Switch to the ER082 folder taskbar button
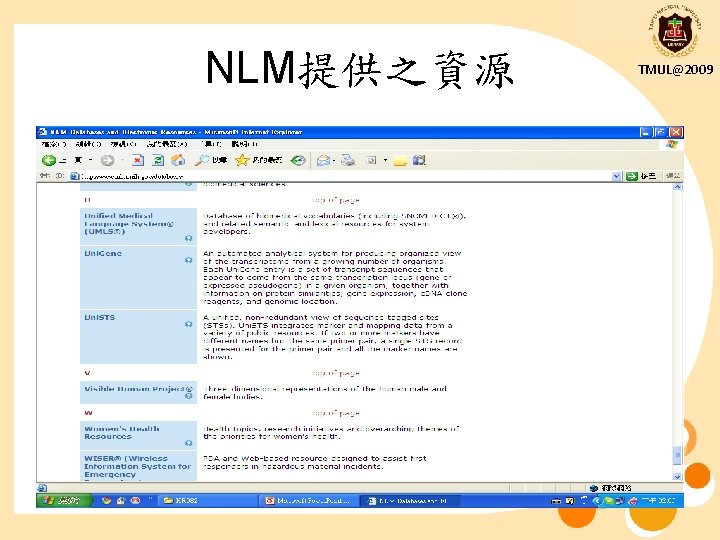Screen dimensions: 720x540 (208, 501)
